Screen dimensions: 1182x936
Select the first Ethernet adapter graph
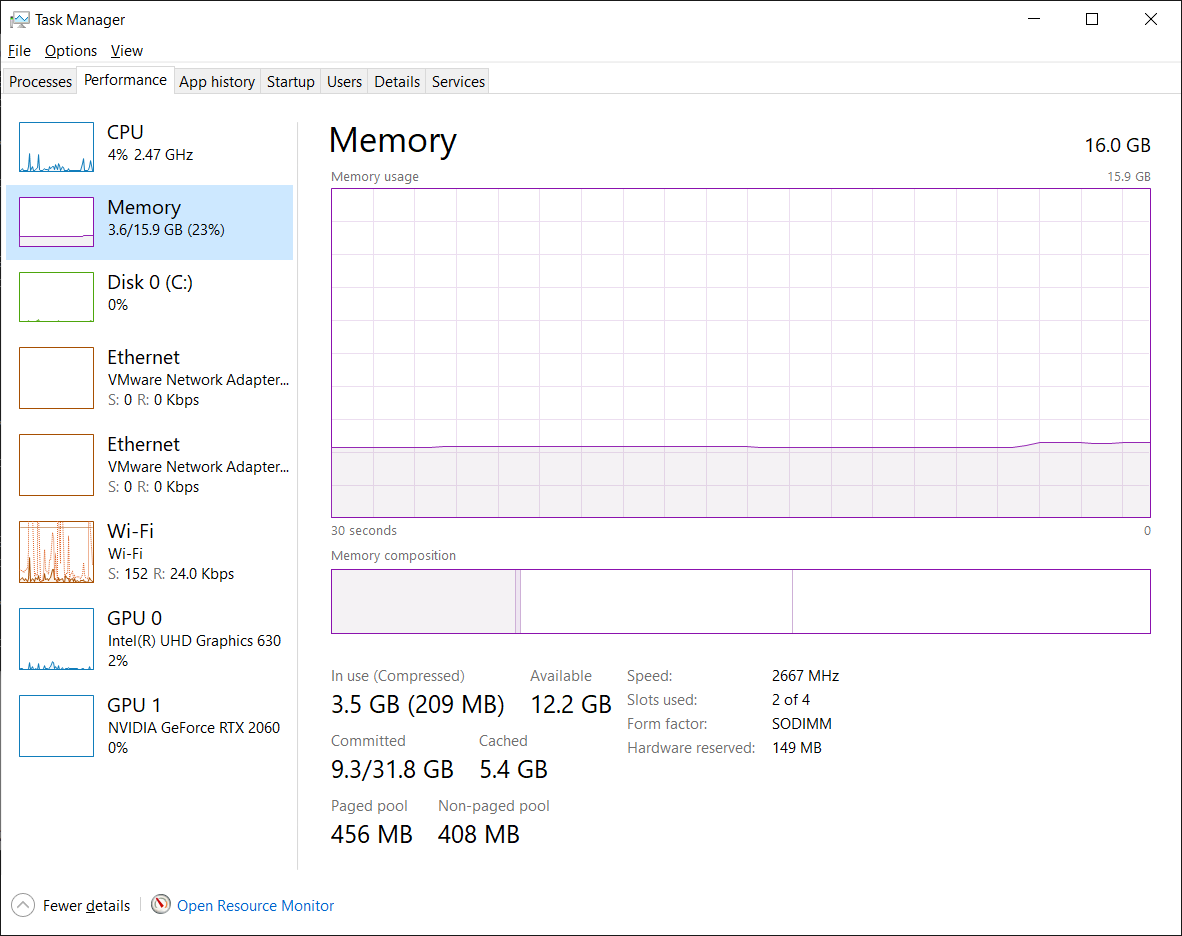point(56,378)
